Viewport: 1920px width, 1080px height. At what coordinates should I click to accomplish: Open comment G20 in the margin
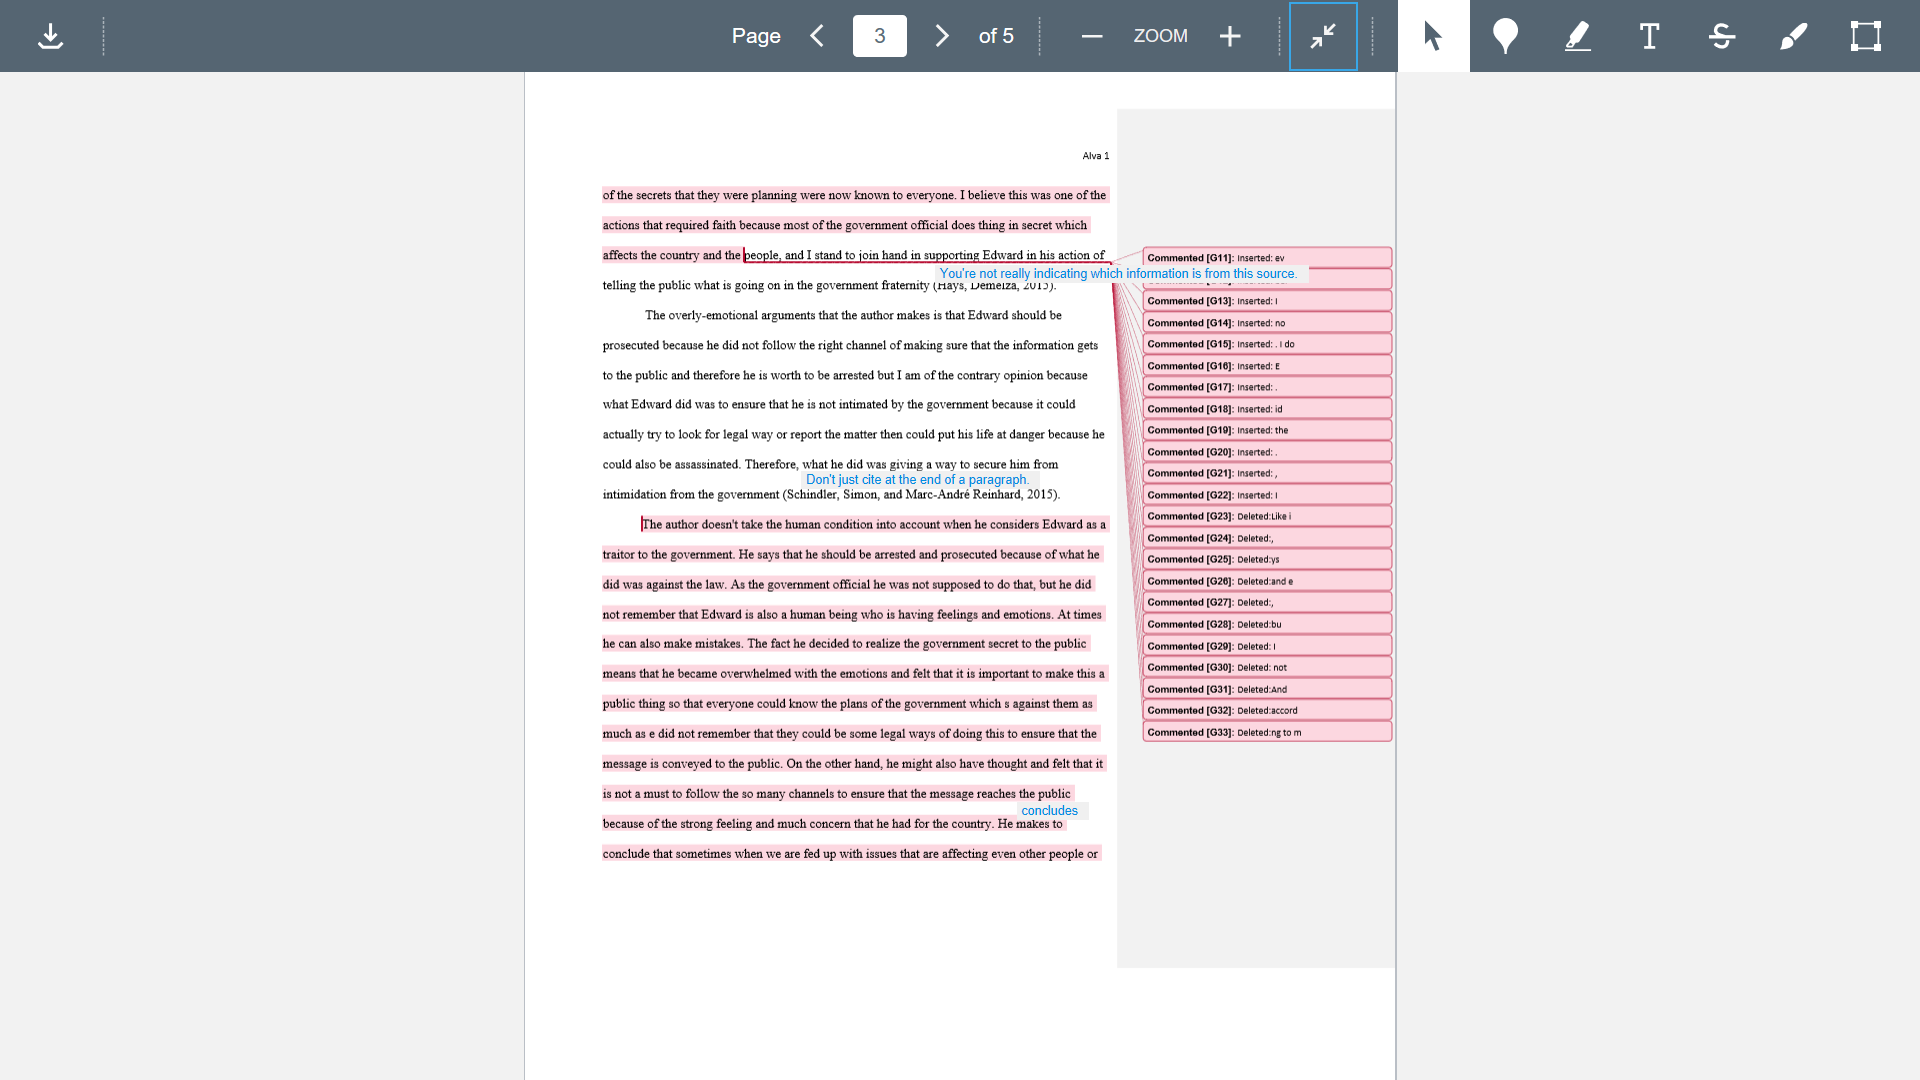coord(1267,452)
